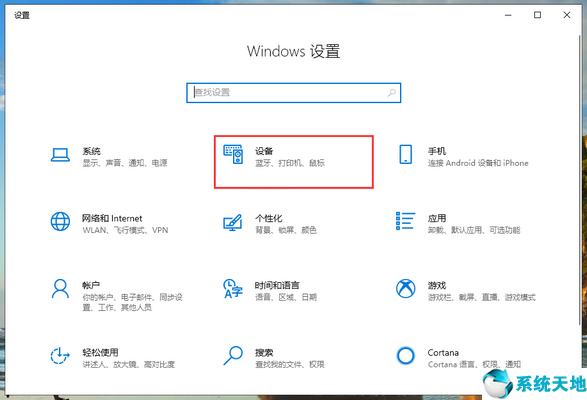The height and width of the screenshot is (400, 587).
Task: Open the 设备 settings title link
Action: (x=264, y=151)
